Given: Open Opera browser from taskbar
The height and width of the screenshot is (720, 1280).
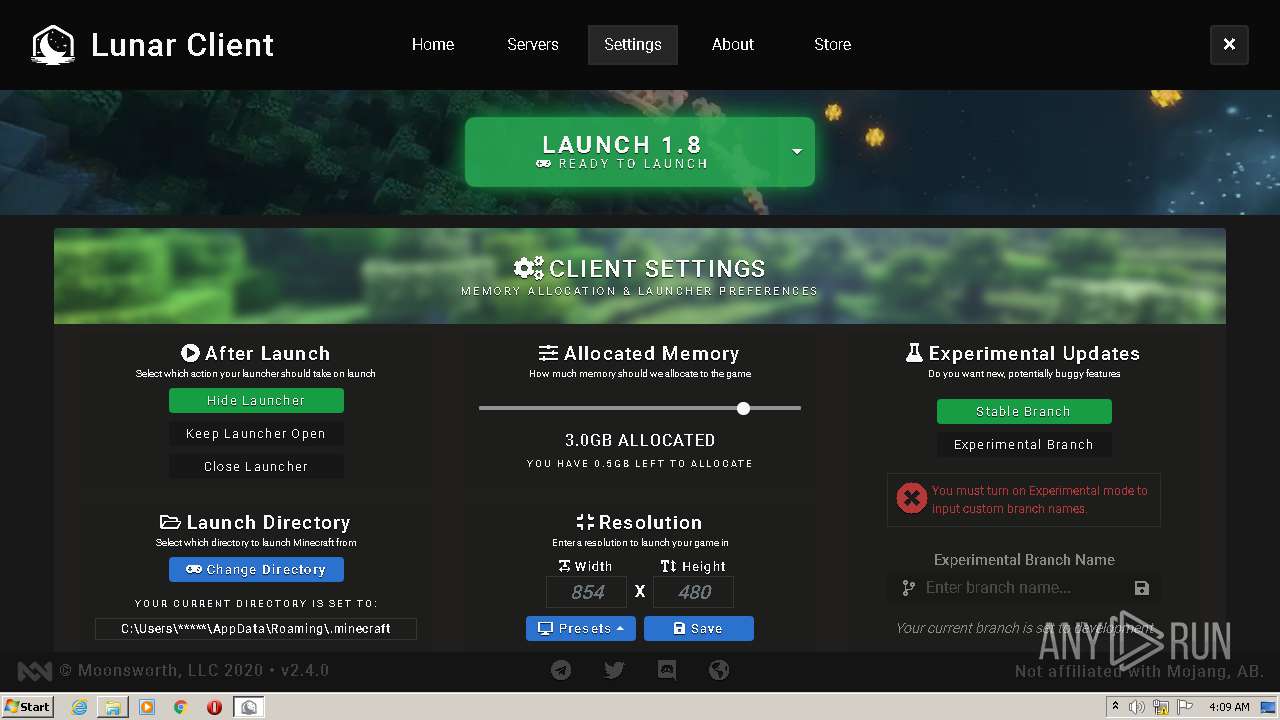Looking at the screenshot, I should click(214, 707).
